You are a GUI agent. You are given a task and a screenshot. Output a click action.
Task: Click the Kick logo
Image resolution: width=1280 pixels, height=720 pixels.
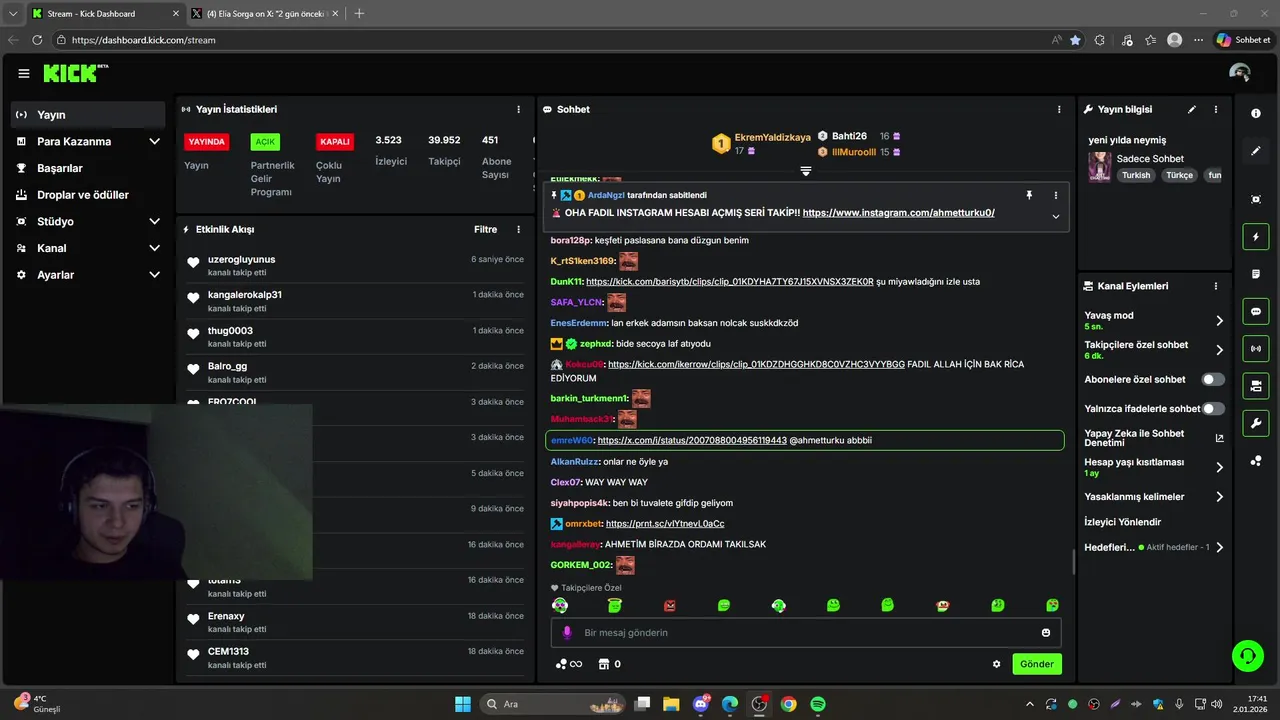76,73
